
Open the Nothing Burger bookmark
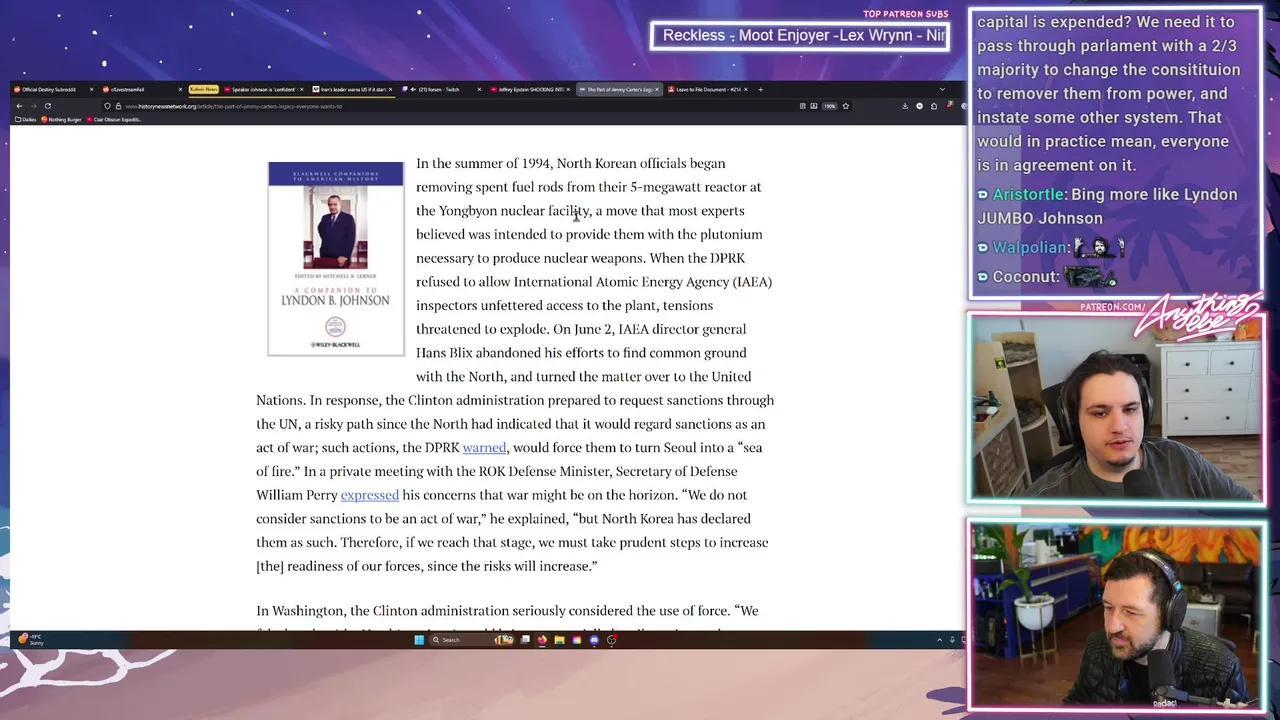pos(61,119)
